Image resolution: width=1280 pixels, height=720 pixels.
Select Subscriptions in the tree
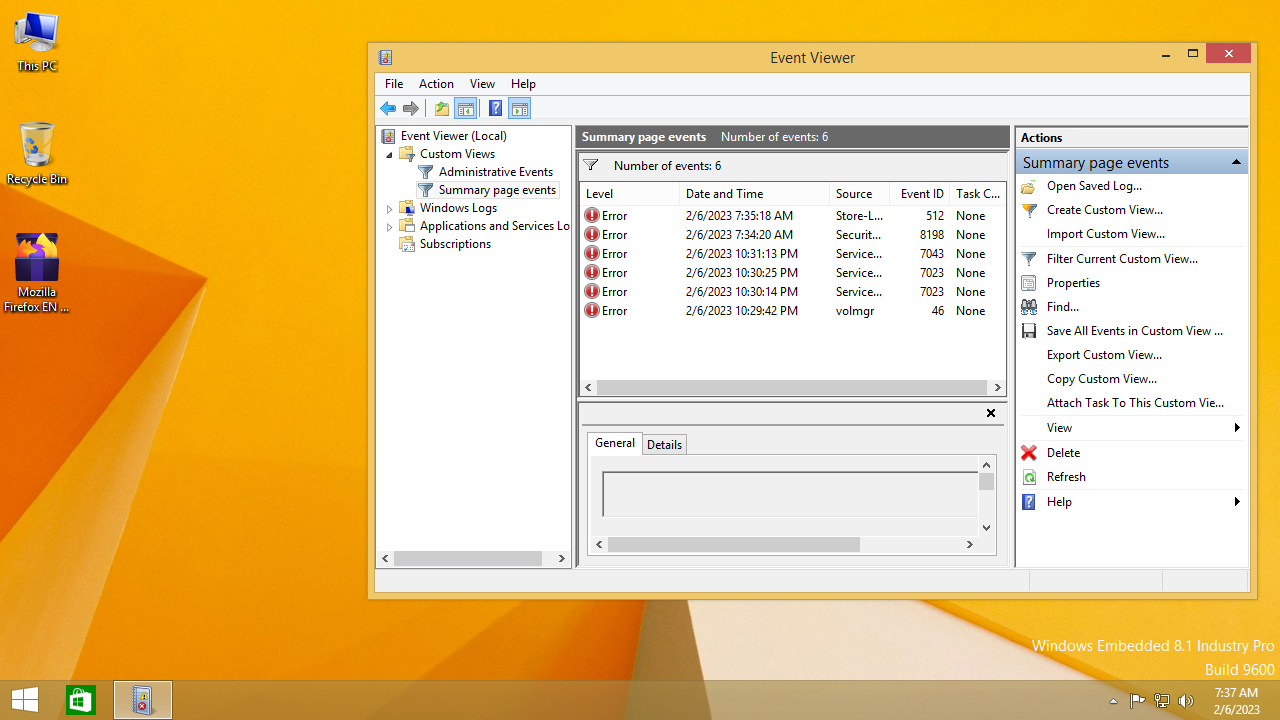pos(455,244)
